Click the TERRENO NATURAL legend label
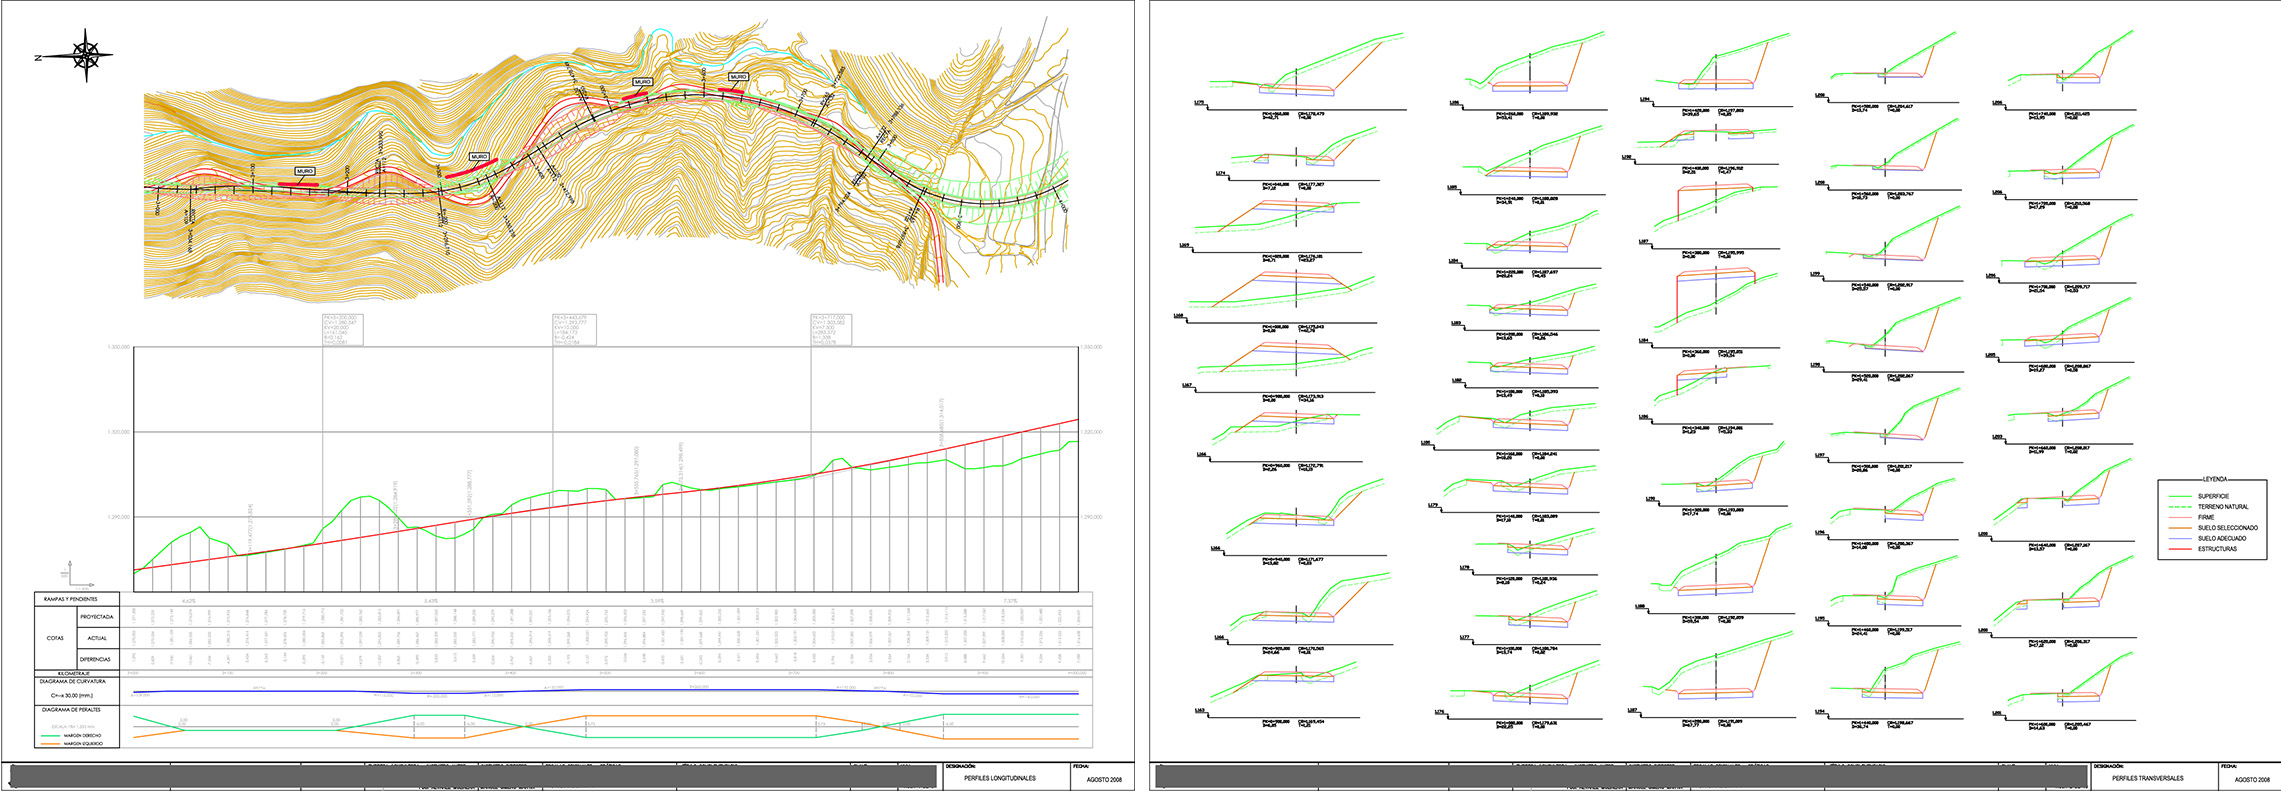 tap(2222, 507)
